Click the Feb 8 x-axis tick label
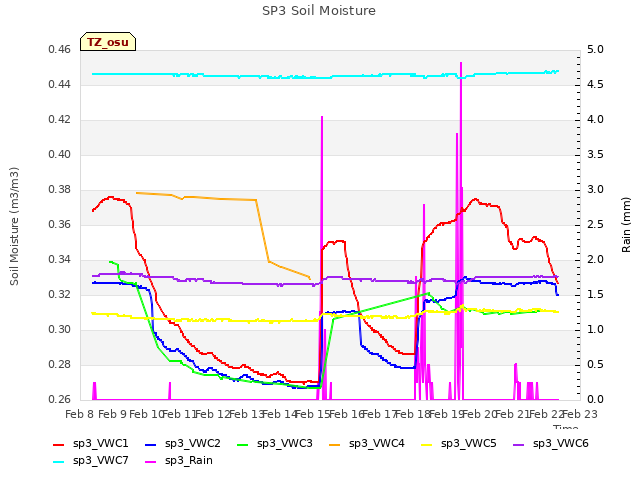Image resolution: width=640 pixels, height=480 pixels. 80,414
